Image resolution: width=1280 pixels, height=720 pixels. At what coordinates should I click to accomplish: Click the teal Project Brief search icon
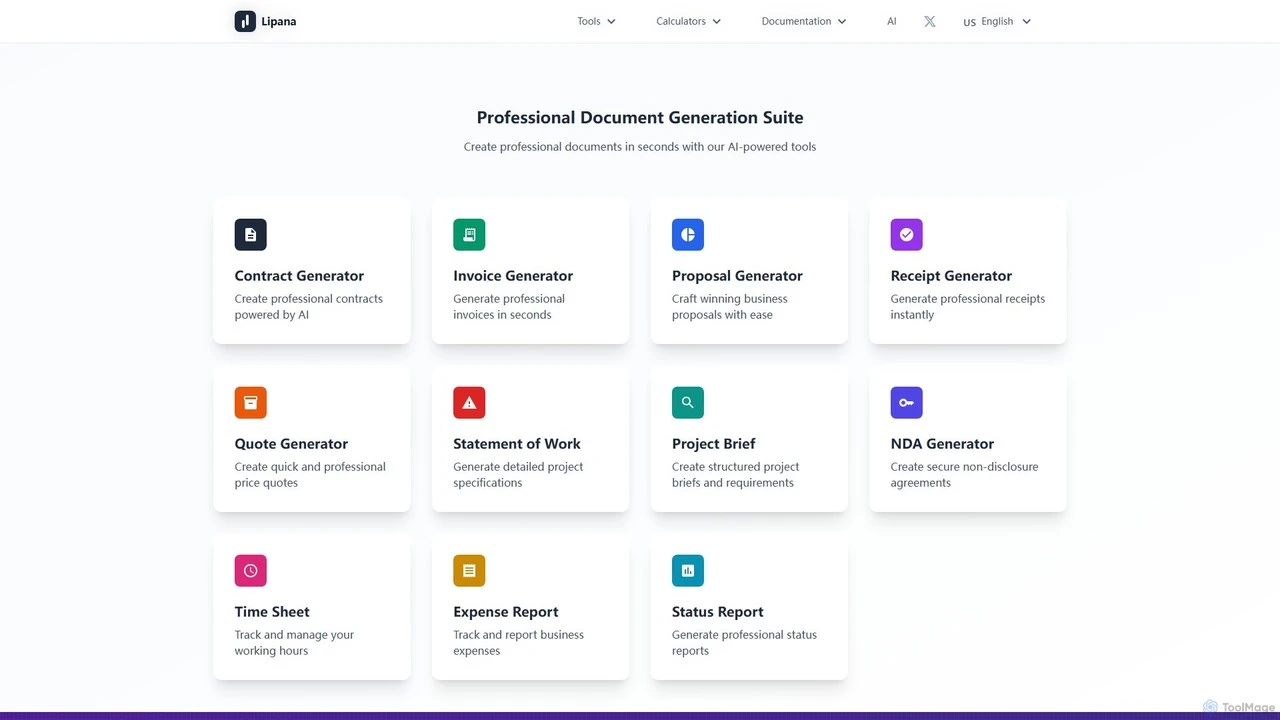(688, 403)
